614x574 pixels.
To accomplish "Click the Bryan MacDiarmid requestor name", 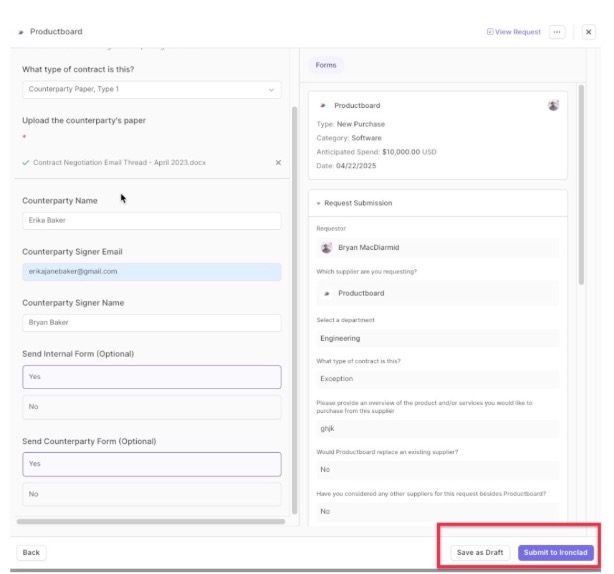I will (368, 247).
